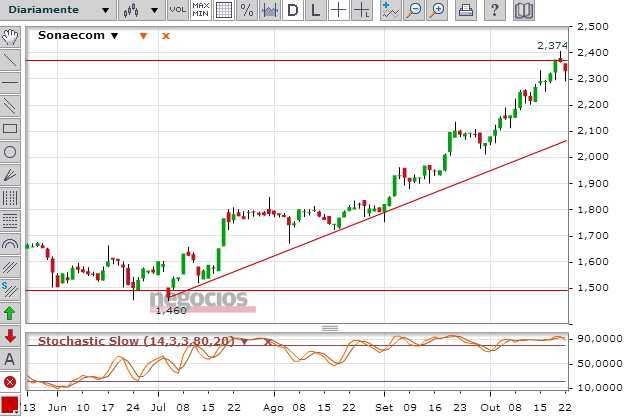626x417 pixels.
Task: Select the S speed lines tool
Action: click(x=10, y=290)
